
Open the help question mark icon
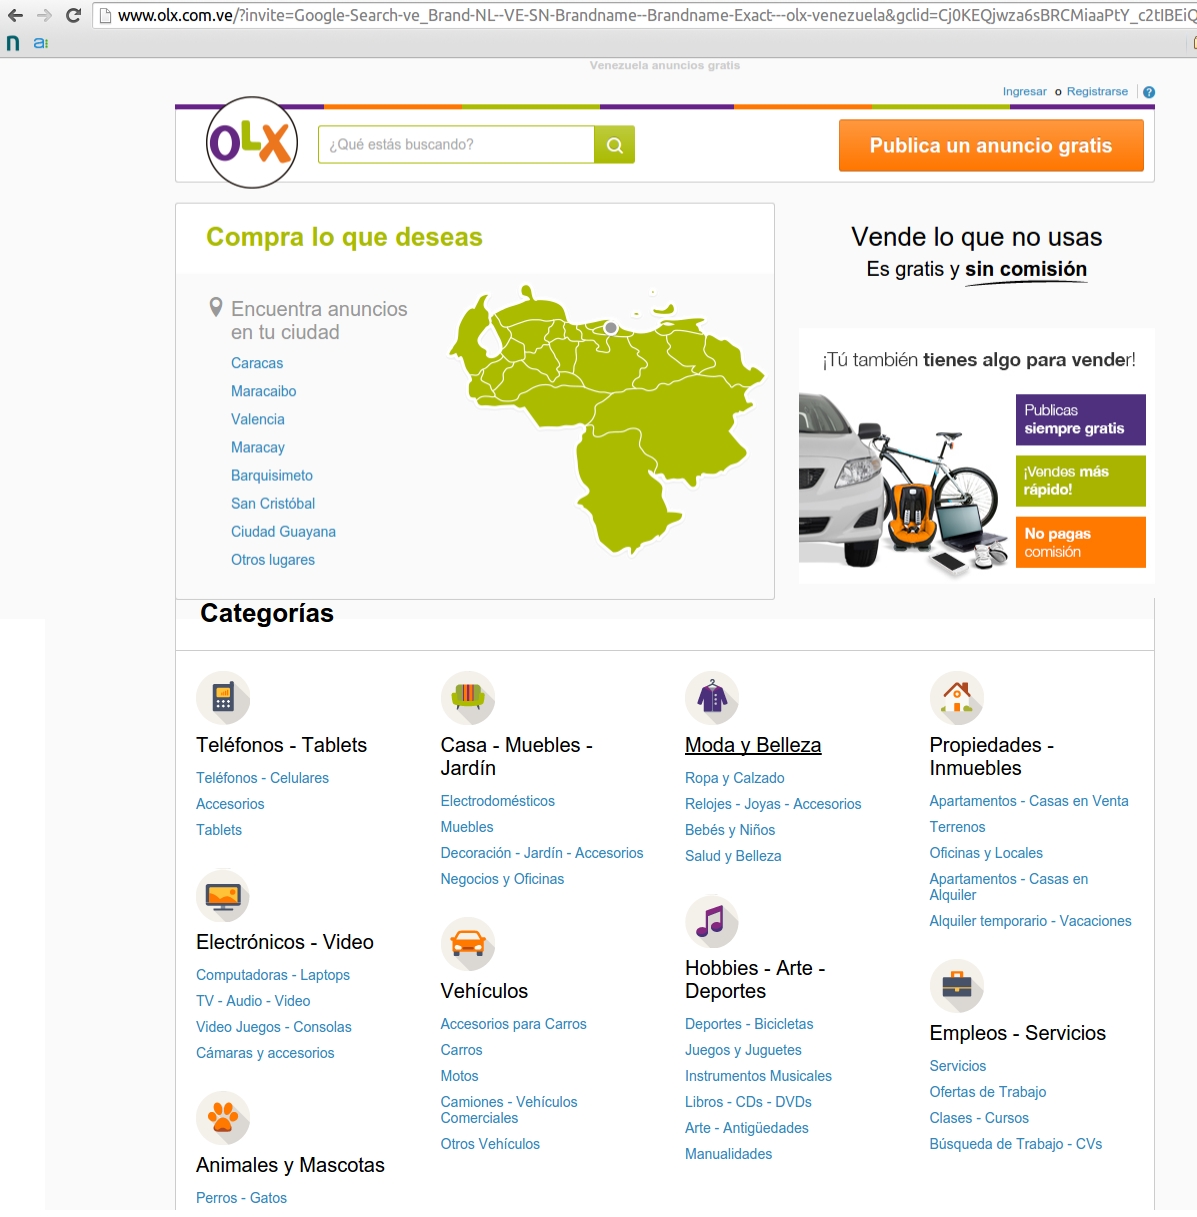1149,92
